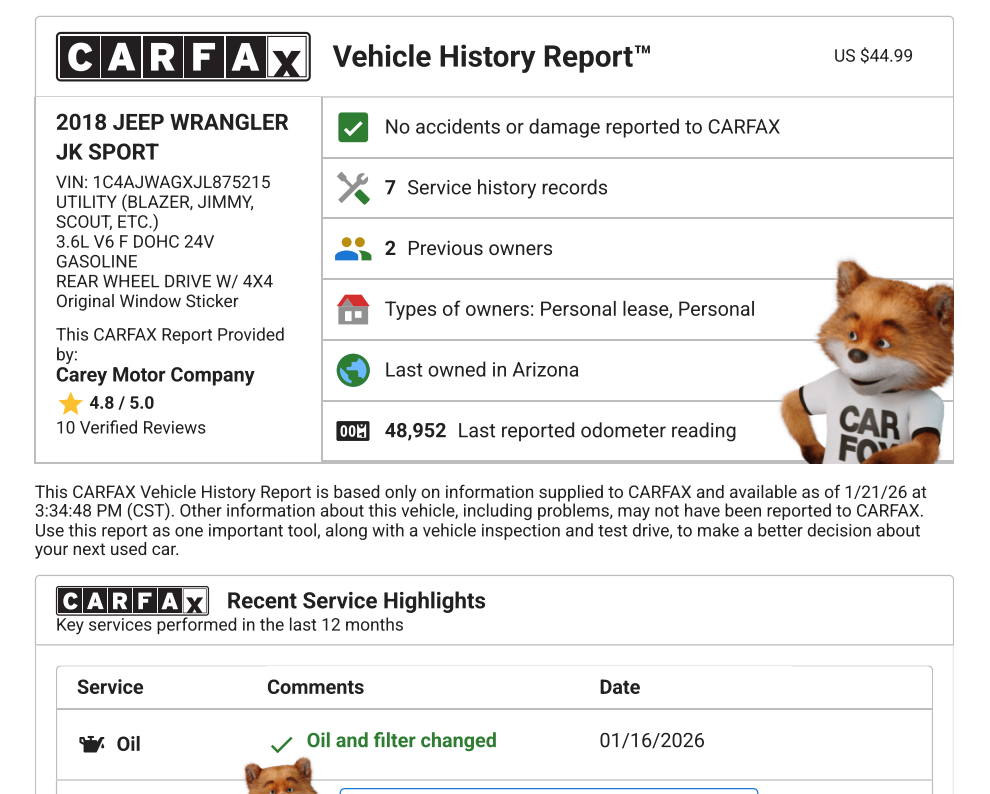Click the Service column header
Viewport: 990px width, 794px height.
110,687
